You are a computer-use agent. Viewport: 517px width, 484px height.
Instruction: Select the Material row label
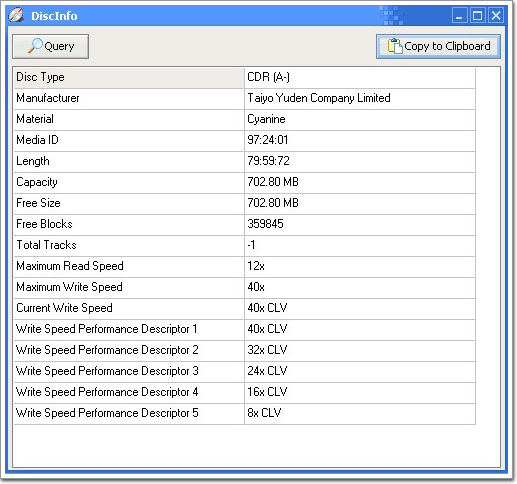pyautogui.click(x=129, y=120)
